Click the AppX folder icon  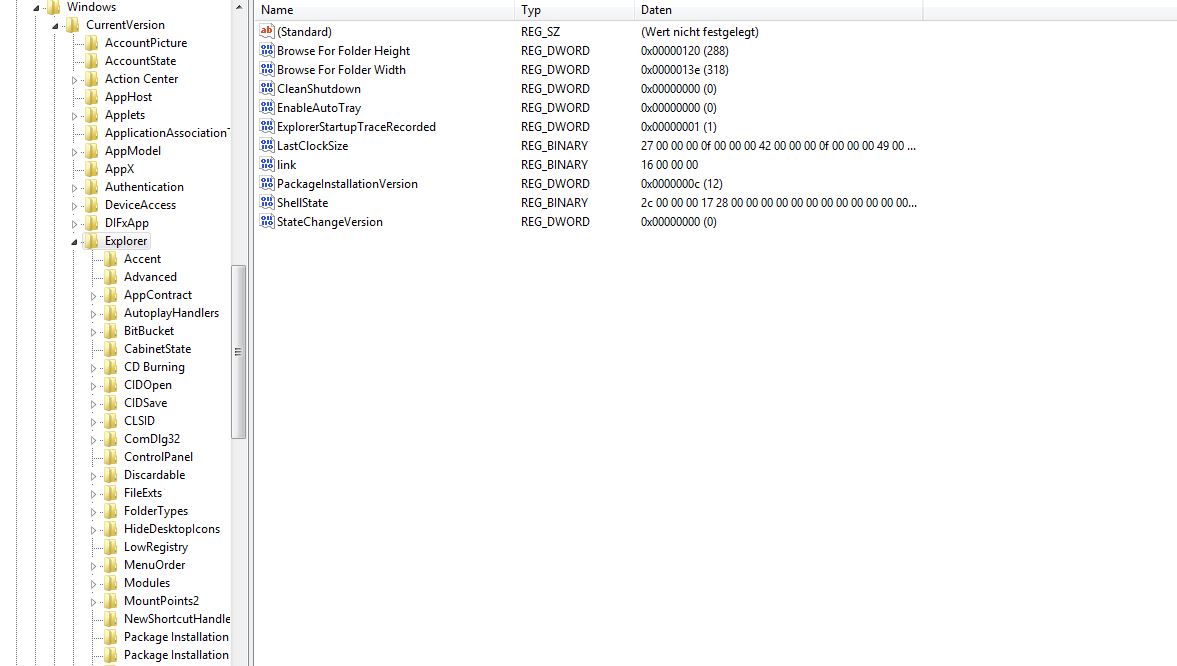tap(92, 169)
